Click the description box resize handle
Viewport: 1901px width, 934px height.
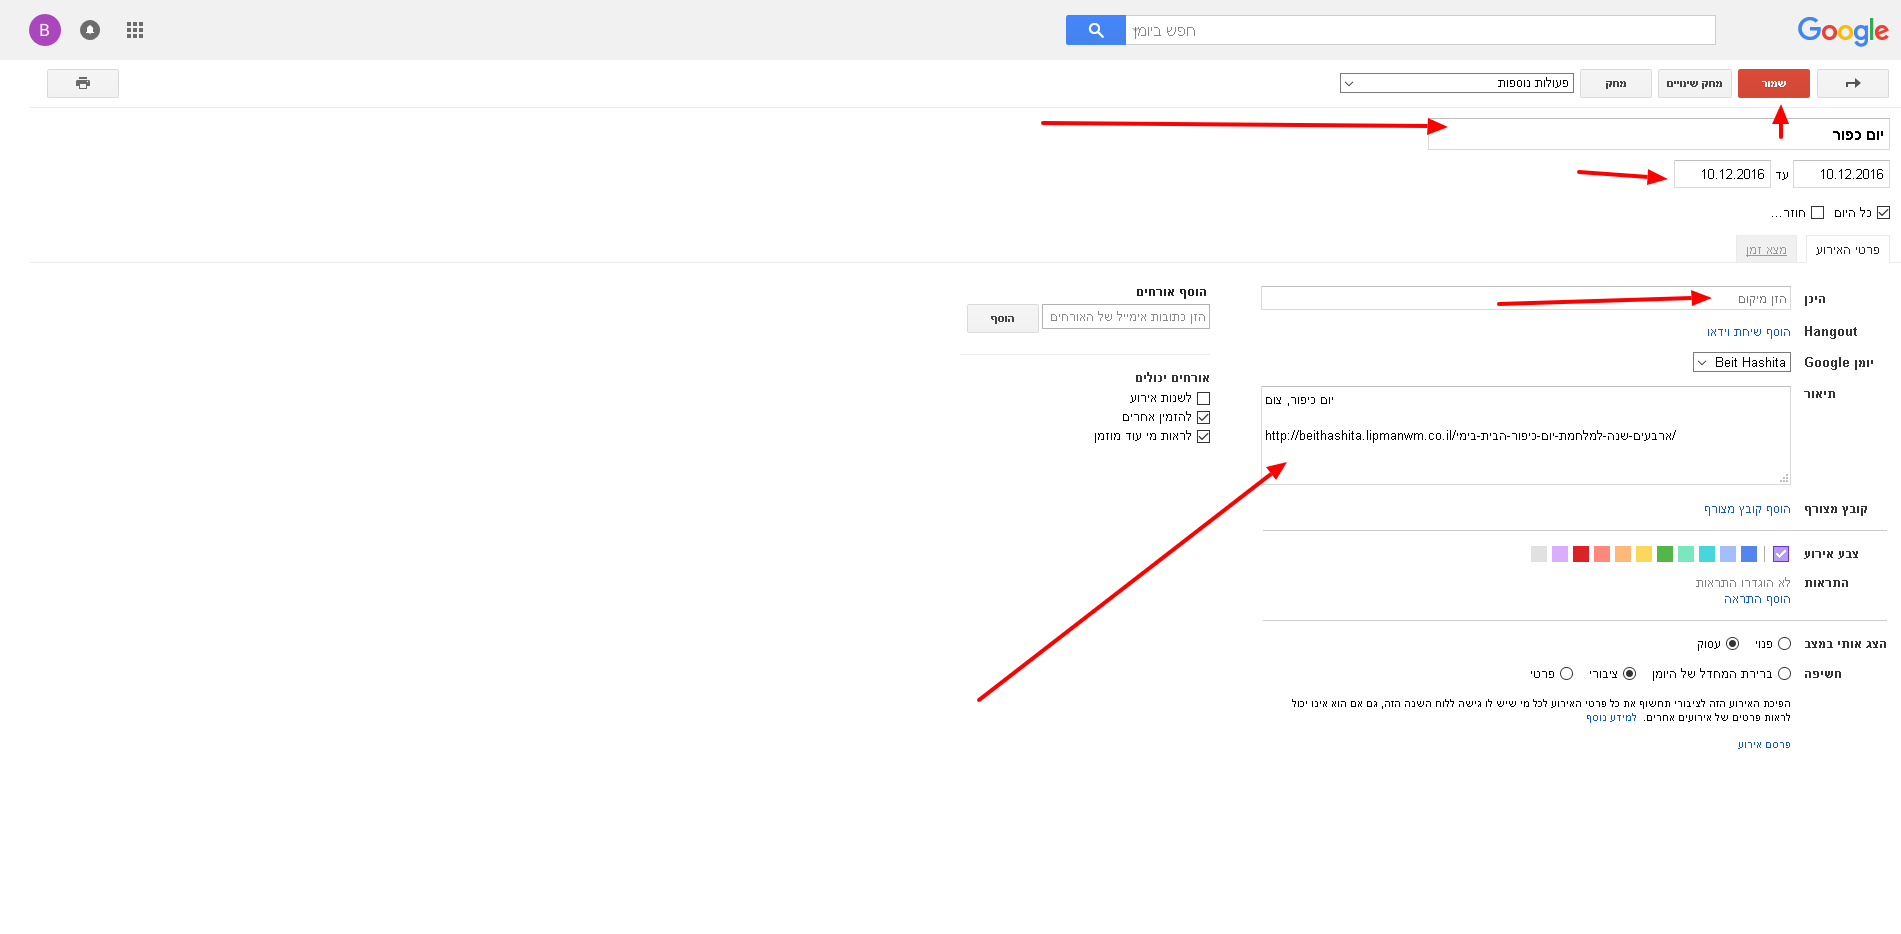click(x=1783, y=478)
